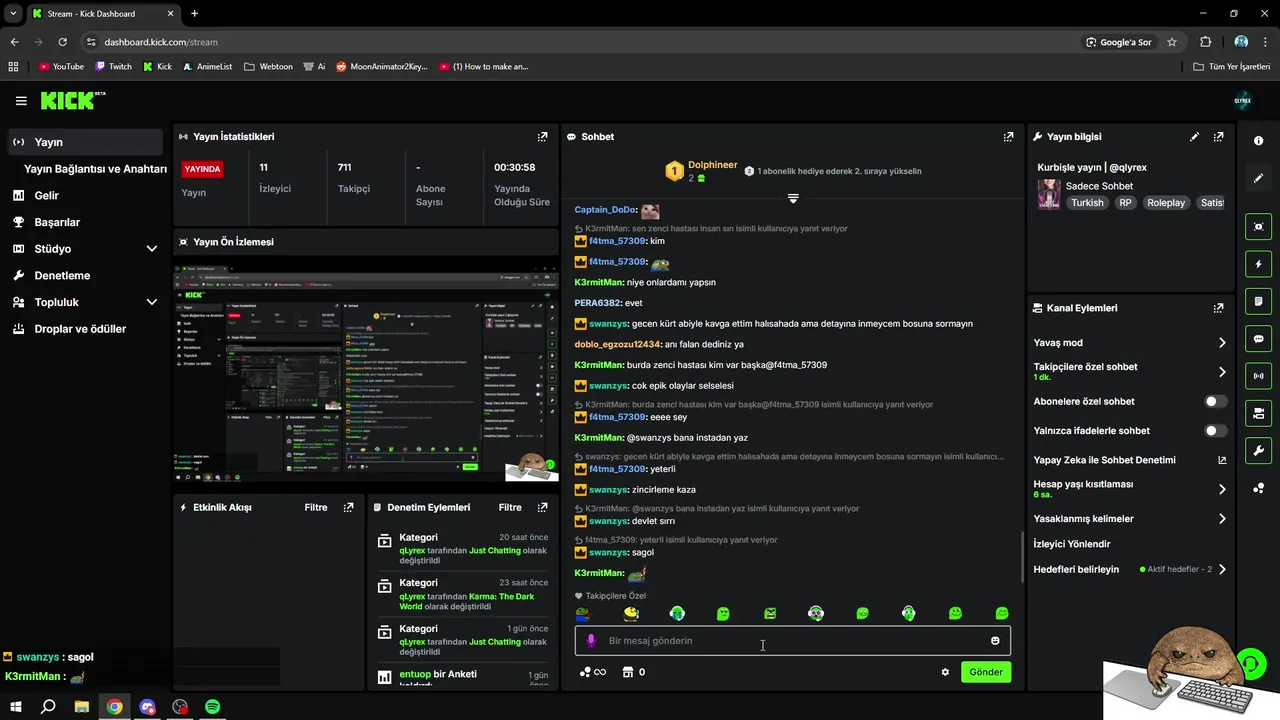Open the Windows Start menu
This screenshot has width=1280, height=720.
coord(16,707)
